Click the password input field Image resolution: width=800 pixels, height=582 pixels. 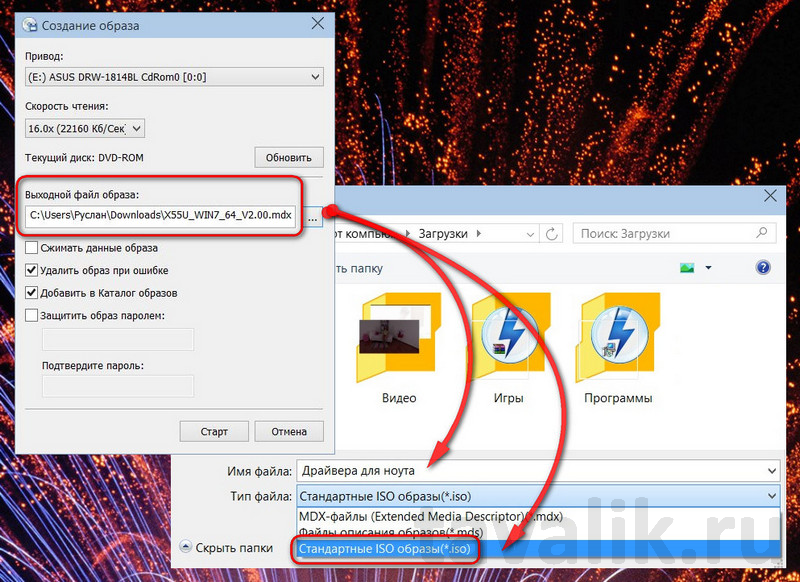(x=118, y=340)
